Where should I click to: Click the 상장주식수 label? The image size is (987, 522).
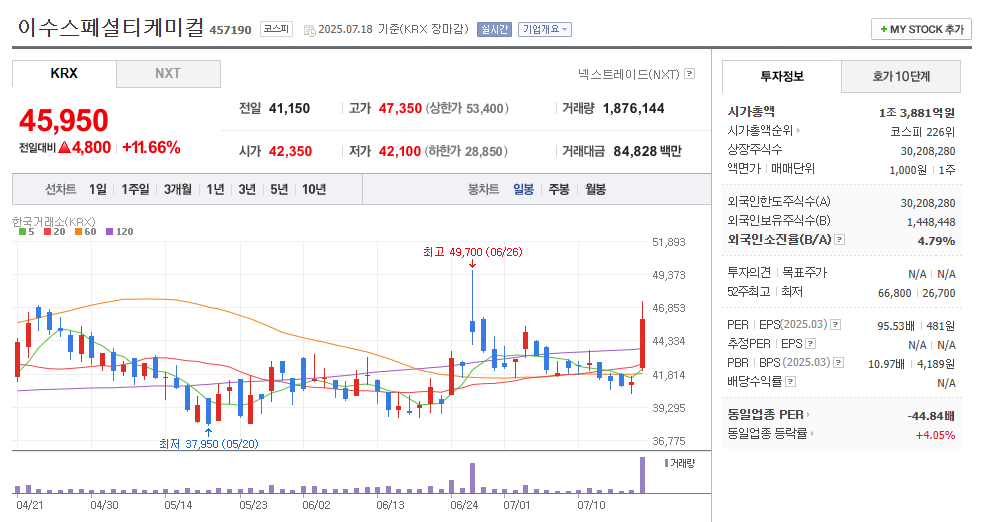(x=755, y=149)
